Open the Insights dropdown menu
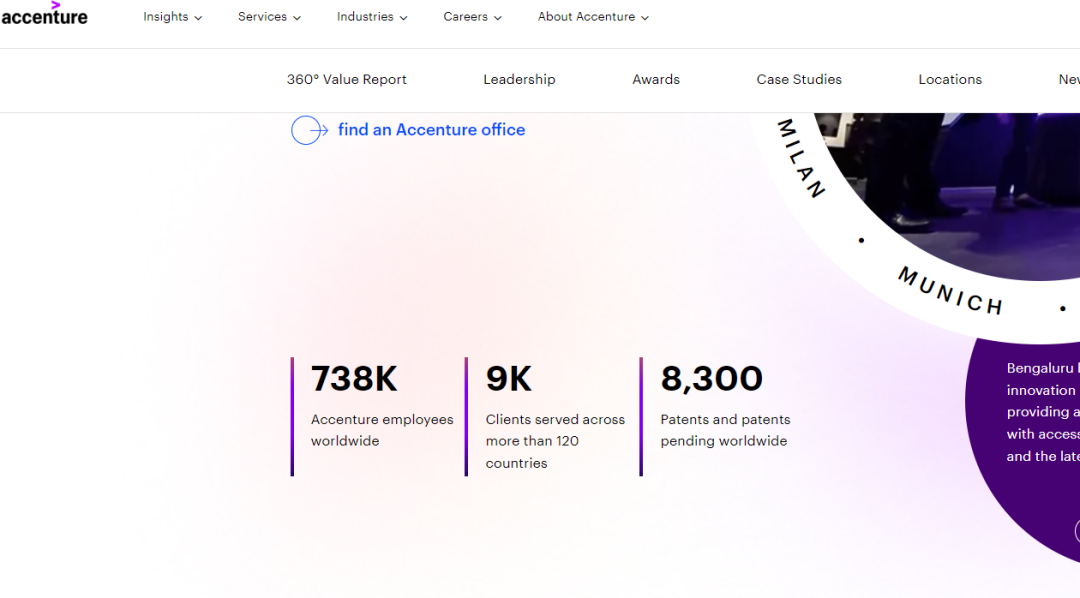The height and width of the screenshot is (598, 1080). point(172,17)
